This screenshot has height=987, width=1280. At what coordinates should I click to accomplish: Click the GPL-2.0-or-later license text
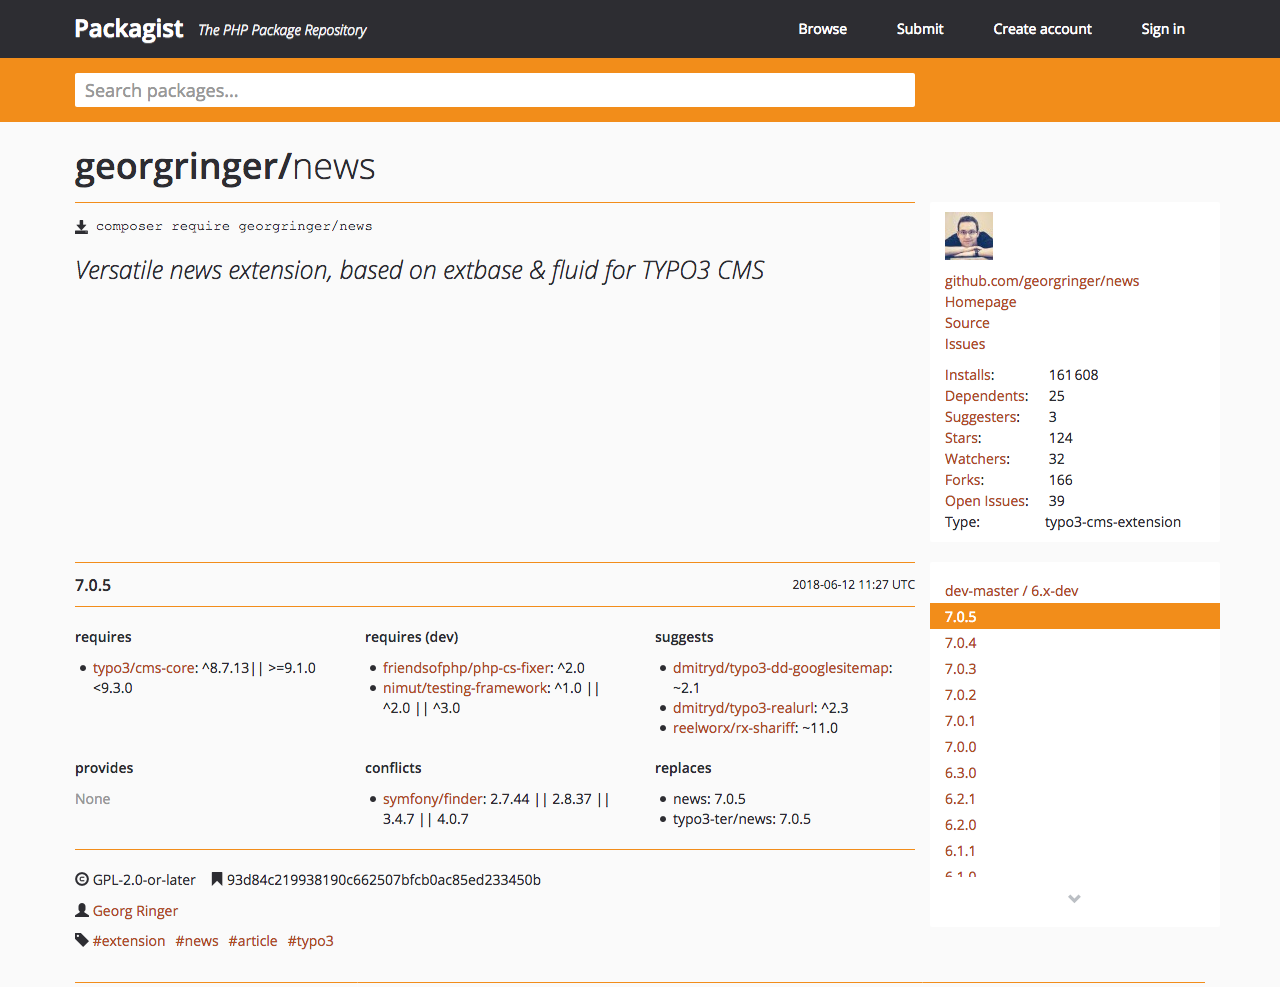tap(144, 880)
